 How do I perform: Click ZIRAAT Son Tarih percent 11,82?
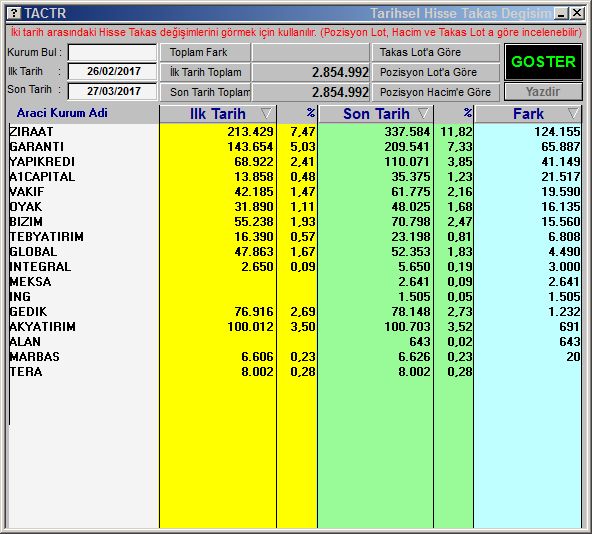[x=456, y=131]
